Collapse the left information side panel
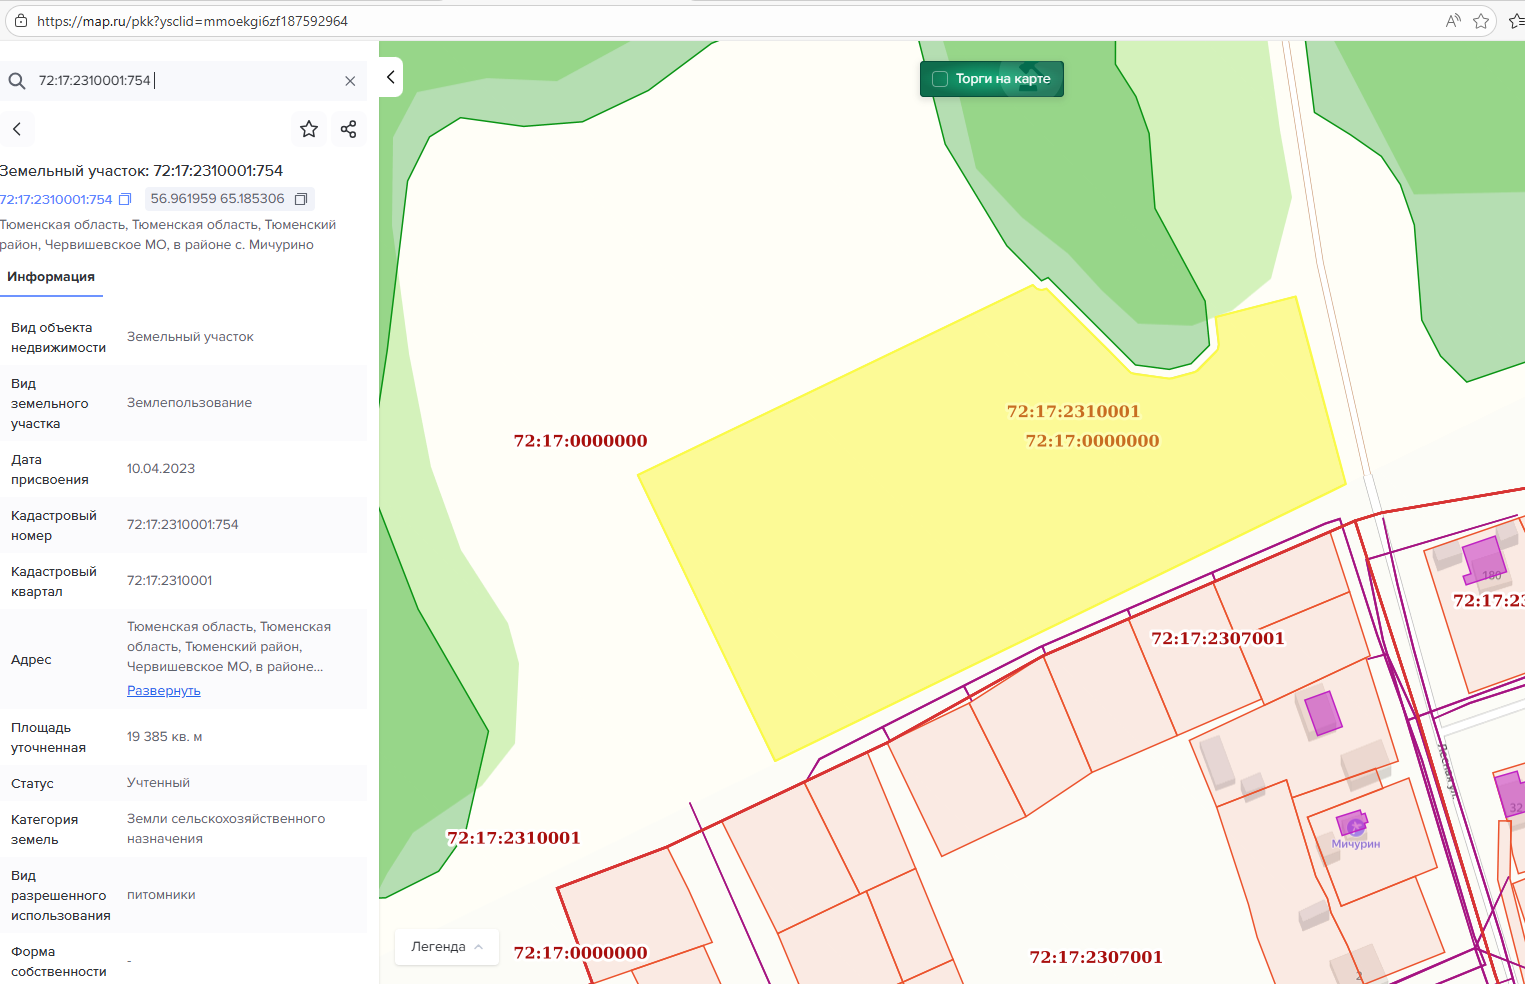This screenshot has width=1525, height=984. pyautogui.click(x=391, y=77)
